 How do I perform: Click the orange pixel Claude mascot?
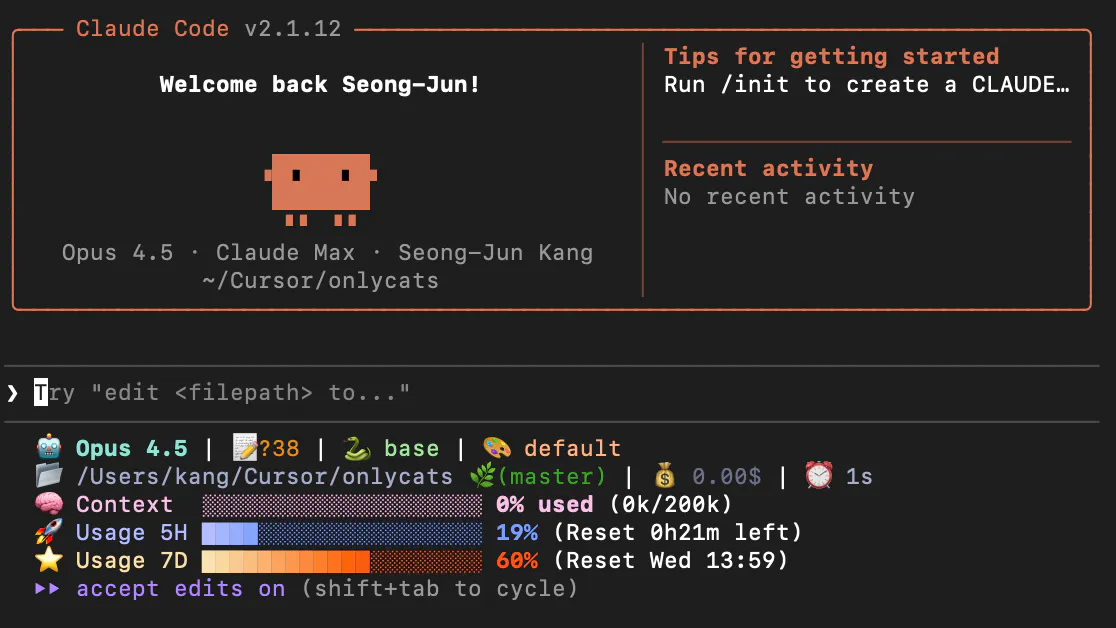coord(320,189)
